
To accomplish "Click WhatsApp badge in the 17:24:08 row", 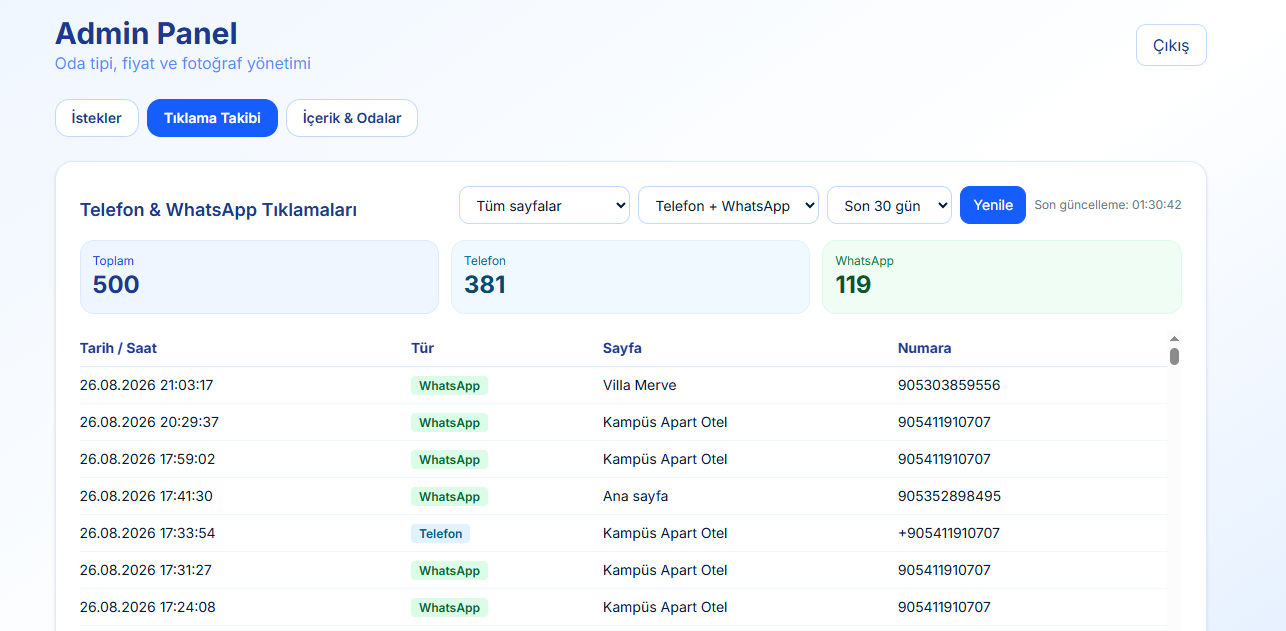I will [x=449, y=607].
